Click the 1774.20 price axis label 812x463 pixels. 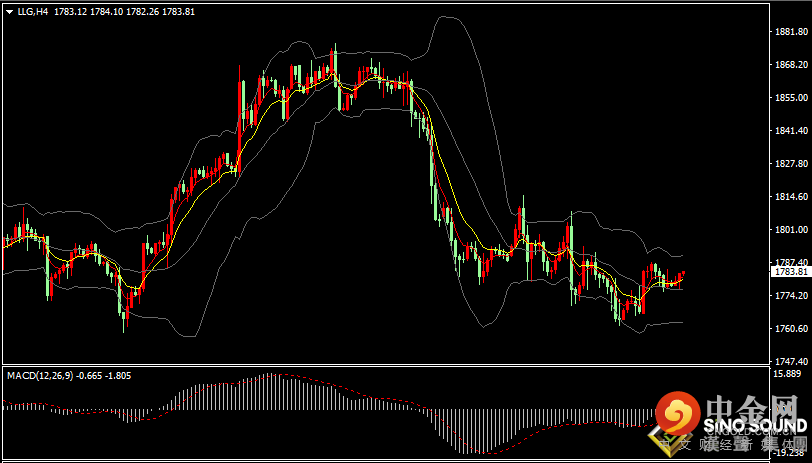coord(791,296)
